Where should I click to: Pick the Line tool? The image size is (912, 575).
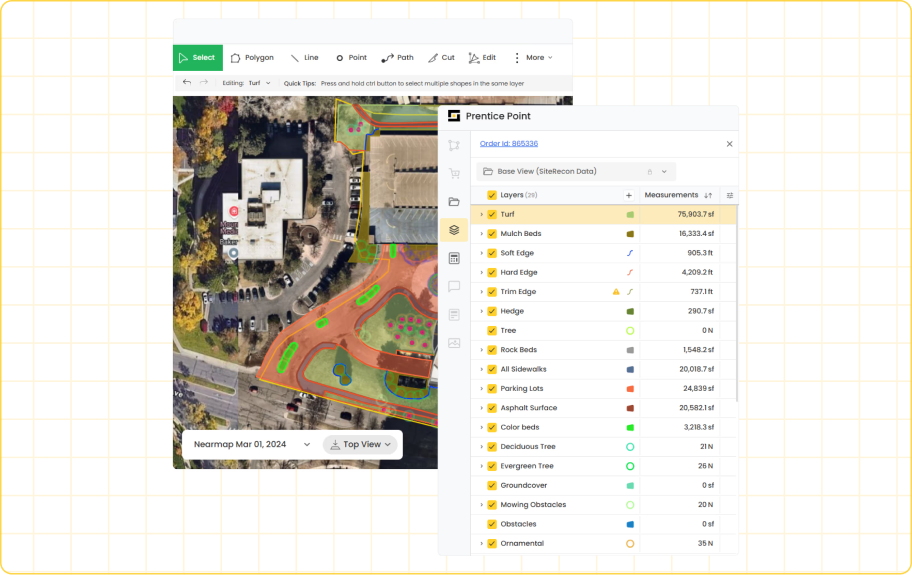point(304,58)
